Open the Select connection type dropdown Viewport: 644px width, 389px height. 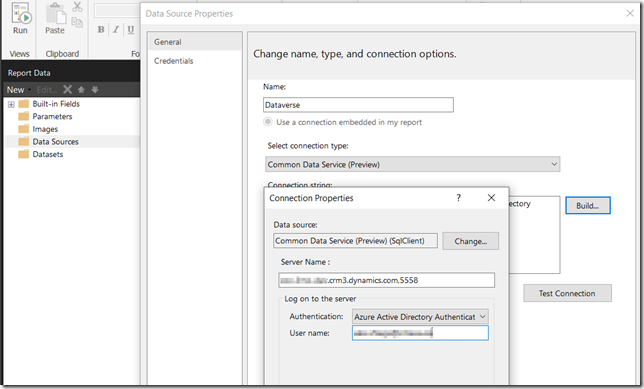[412, 164]
